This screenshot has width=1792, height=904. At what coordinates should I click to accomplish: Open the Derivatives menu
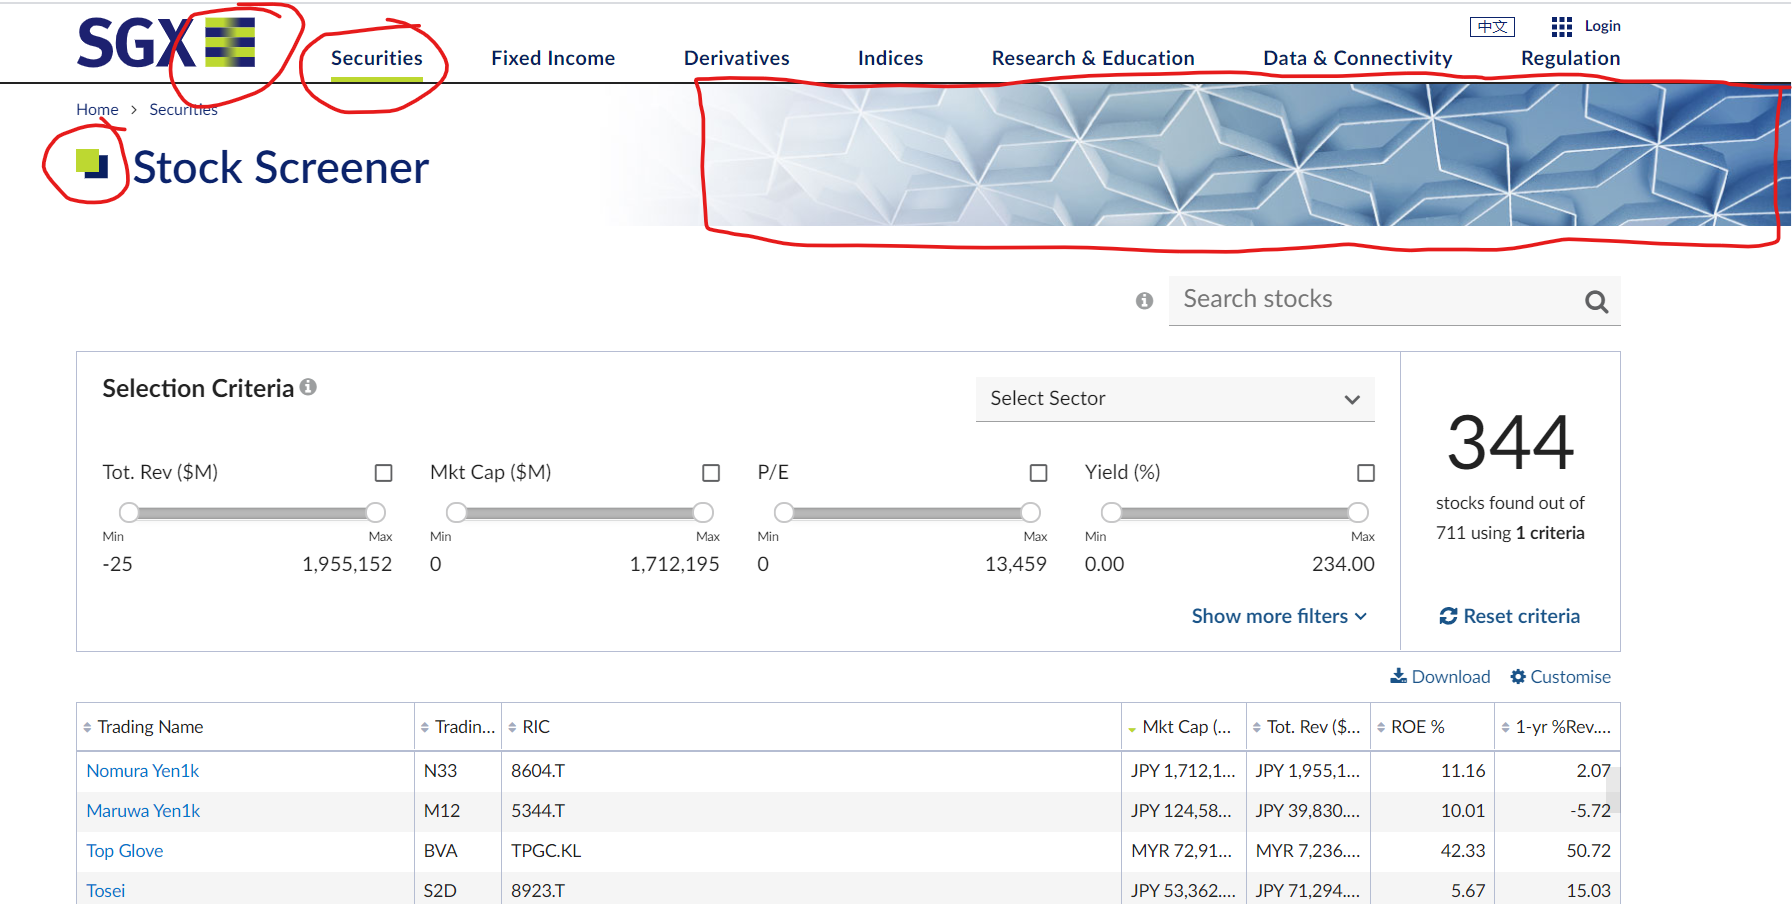pos(737,58)
